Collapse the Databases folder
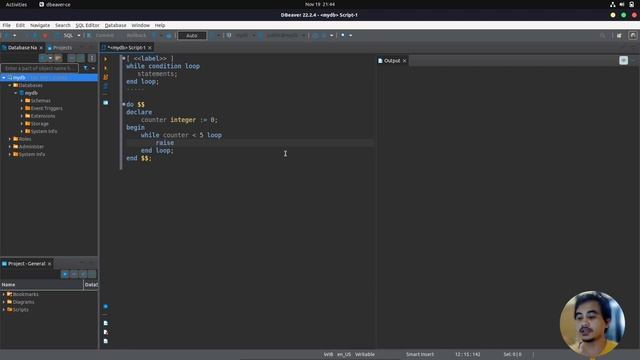The image size is (640, 360). (10, 85)
